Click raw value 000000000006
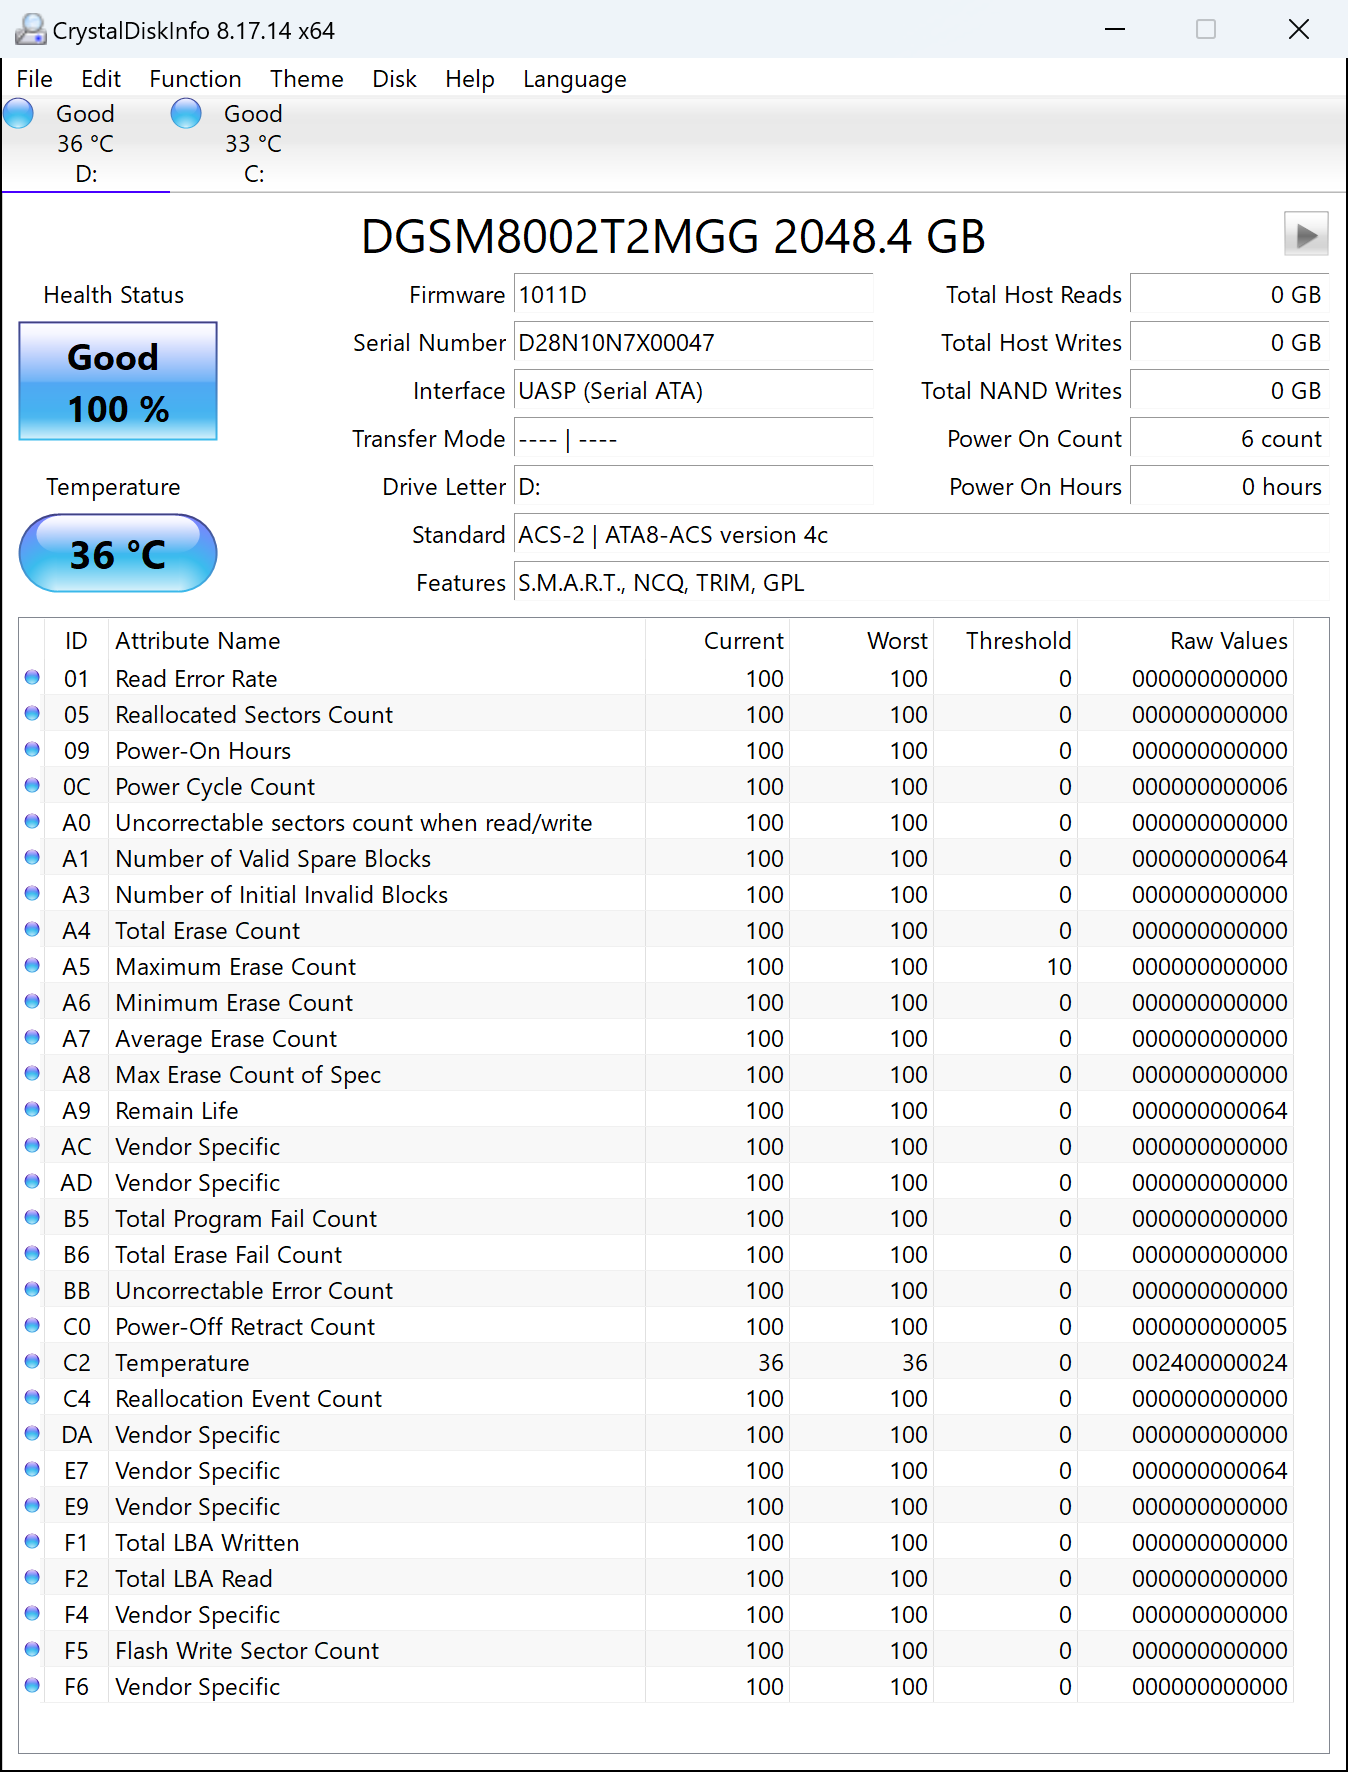Screen dimensions: 1348x1772 tap(1210, 787)
